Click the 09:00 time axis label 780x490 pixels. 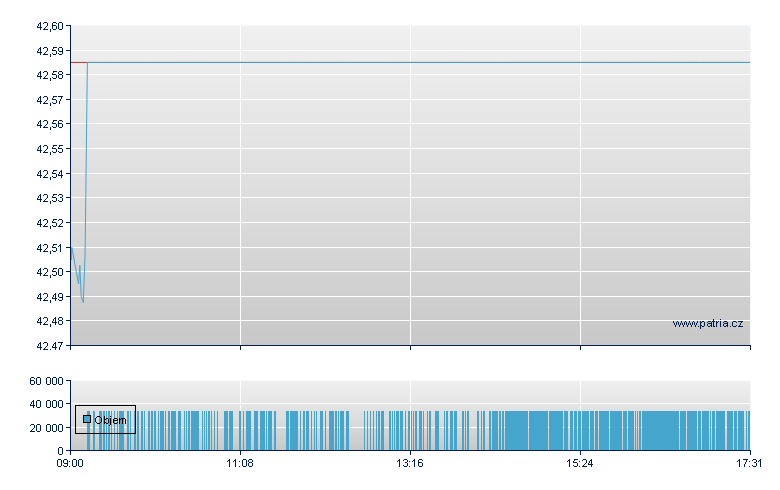70,464
